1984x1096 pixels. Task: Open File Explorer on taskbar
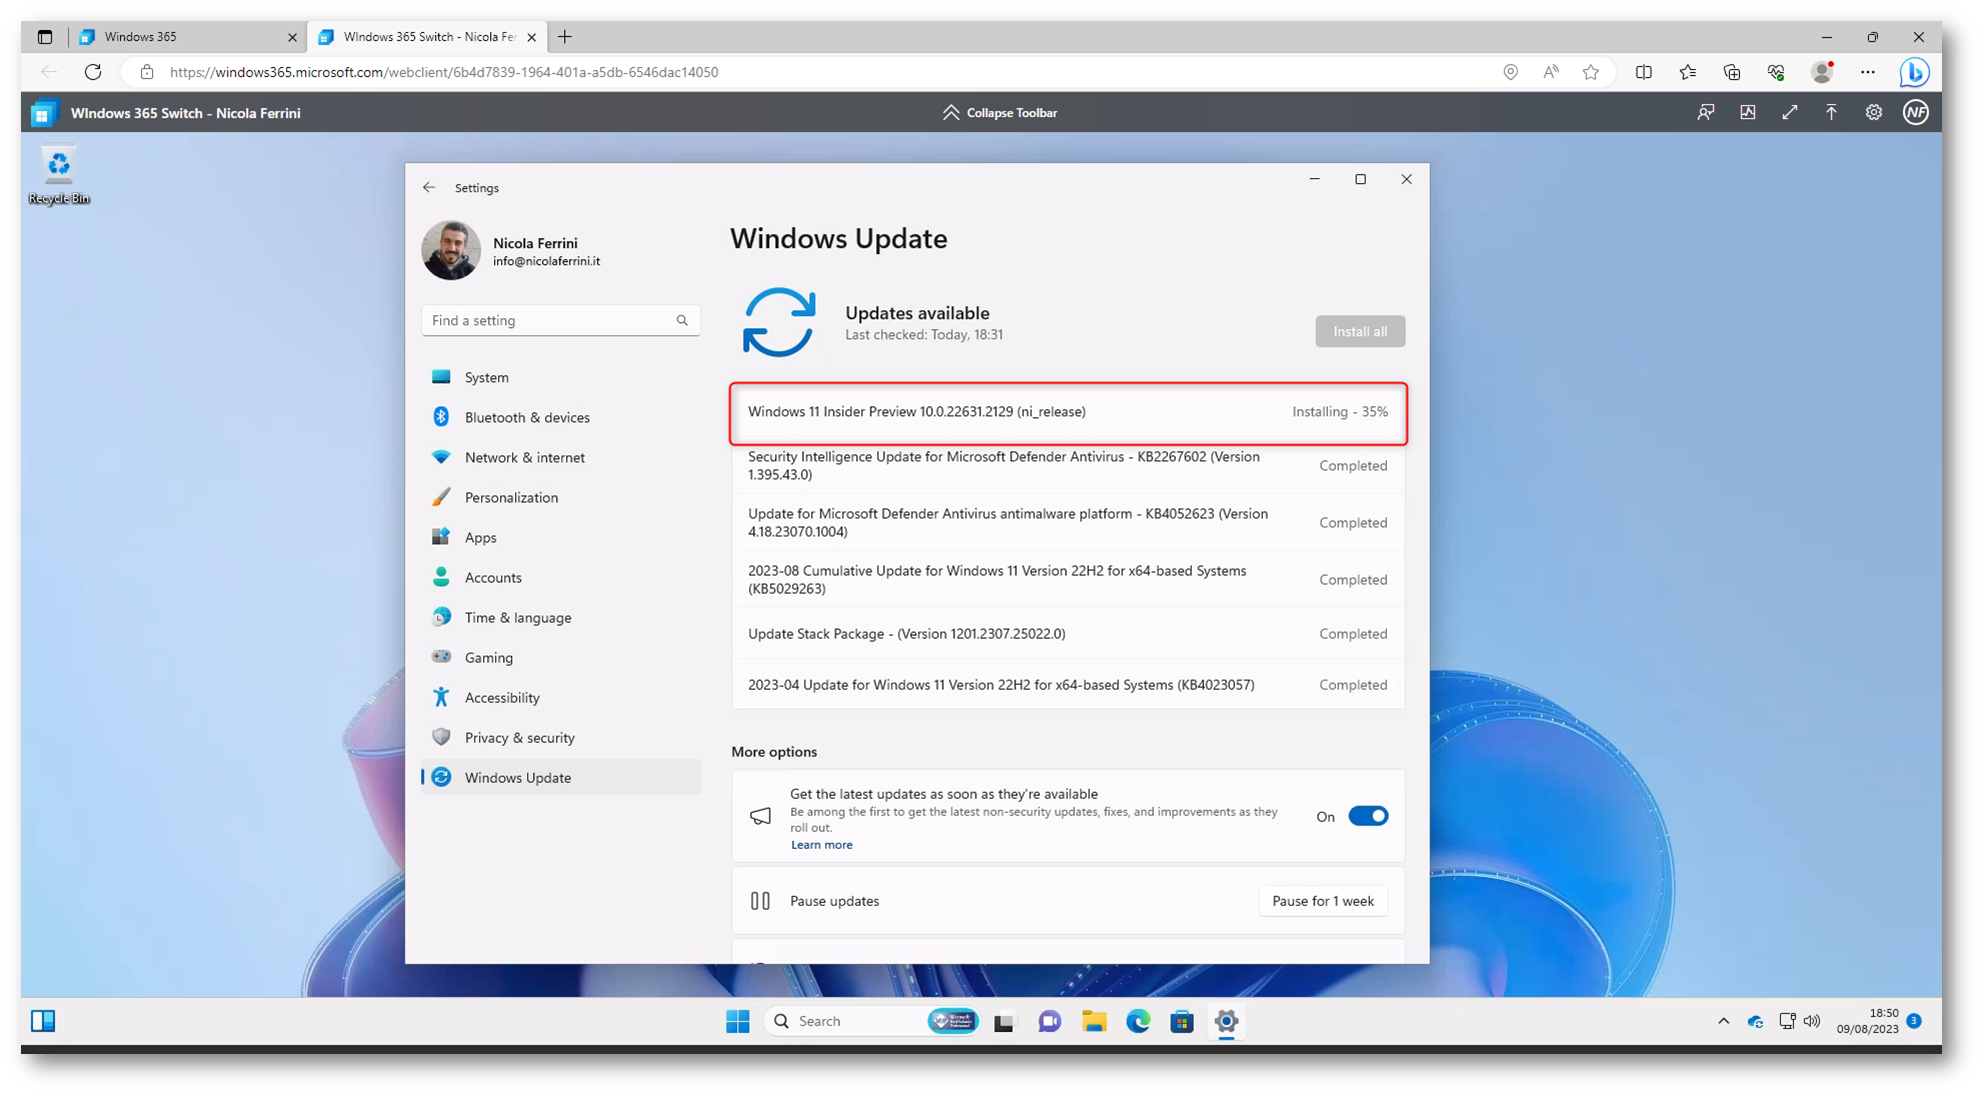click(1094, 1021)
